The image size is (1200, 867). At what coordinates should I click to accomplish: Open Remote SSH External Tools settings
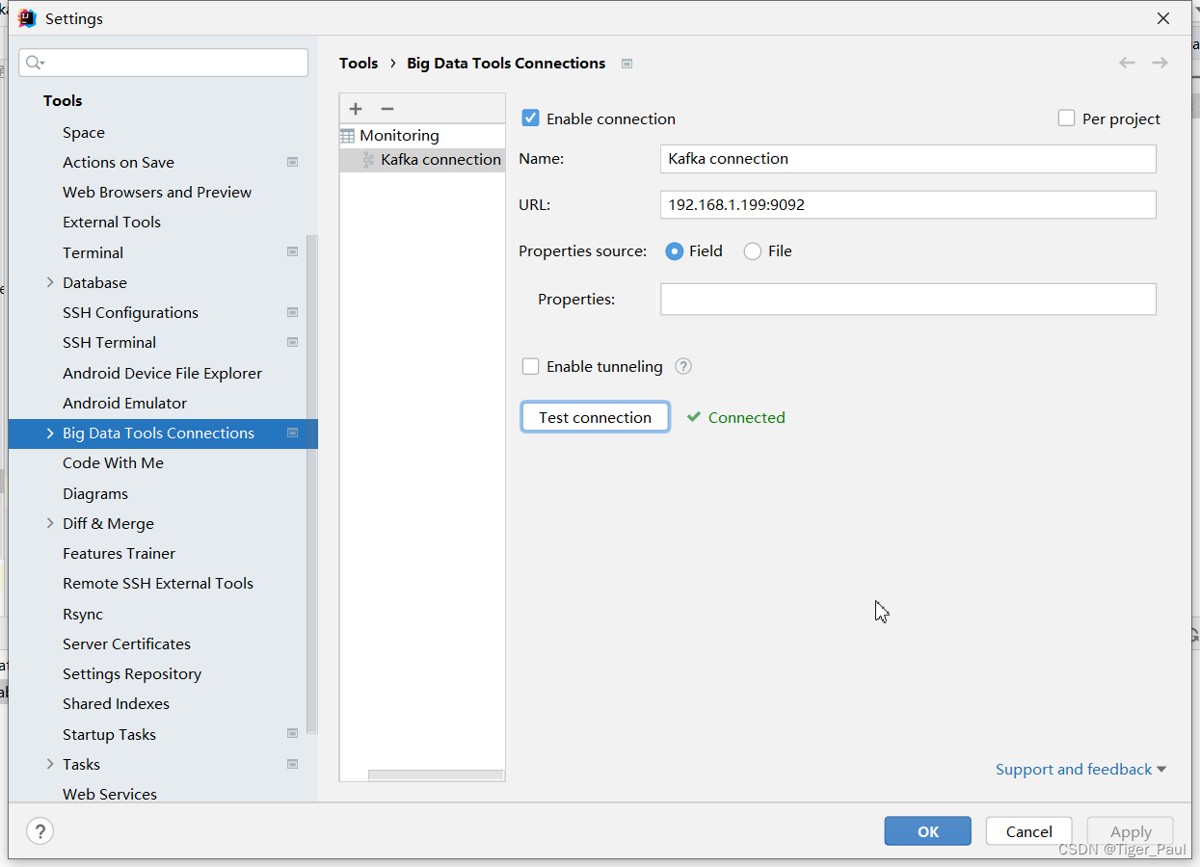(158, 583)
